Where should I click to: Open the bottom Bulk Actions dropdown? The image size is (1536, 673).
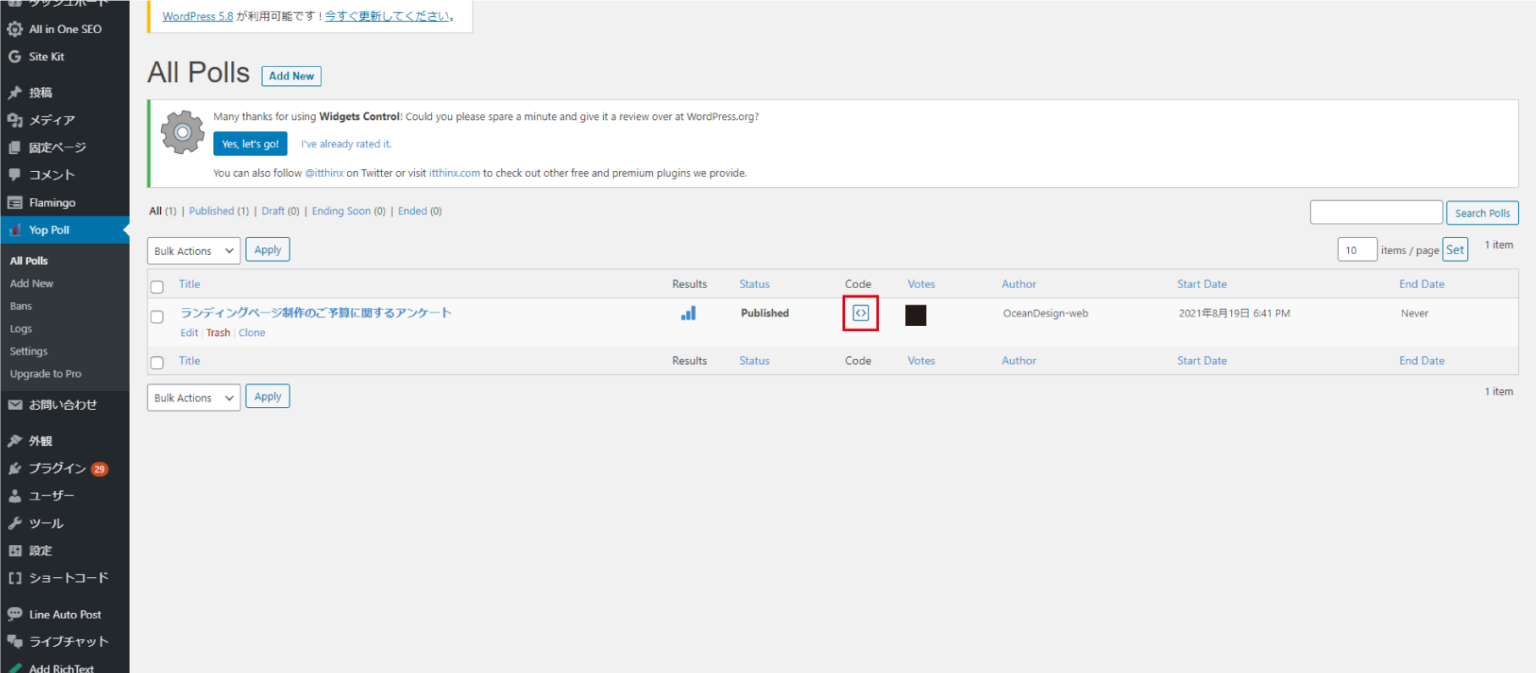click(194, 397)
